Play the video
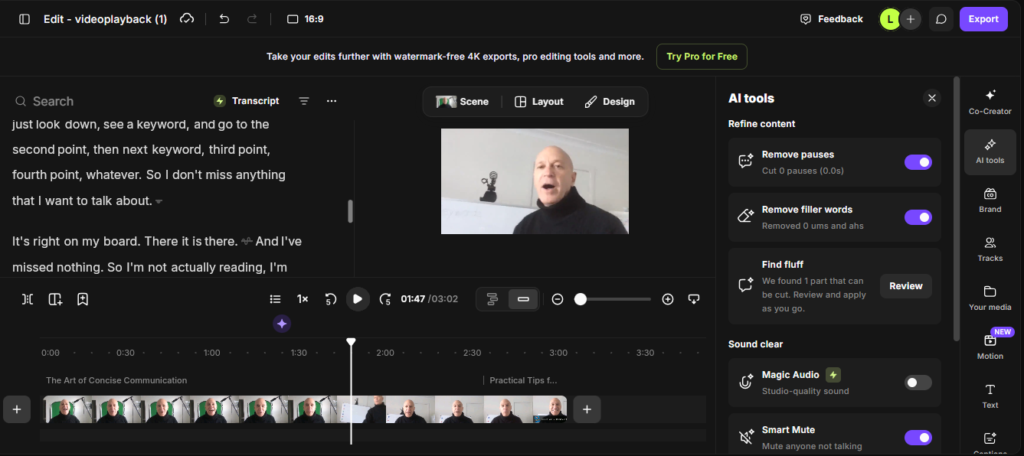Image resolution: width=1024 pixels, height=456 pixels. click(x=357, y=299)
